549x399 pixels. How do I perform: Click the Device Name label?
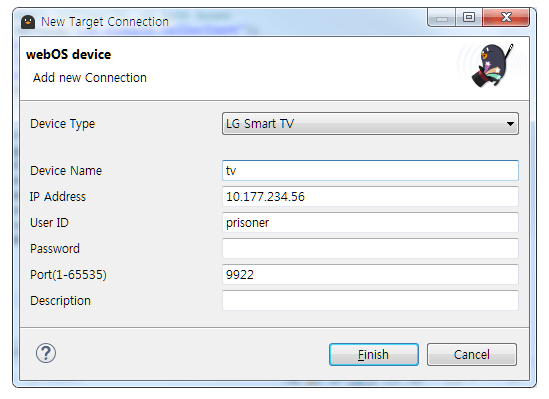point(66,171)
